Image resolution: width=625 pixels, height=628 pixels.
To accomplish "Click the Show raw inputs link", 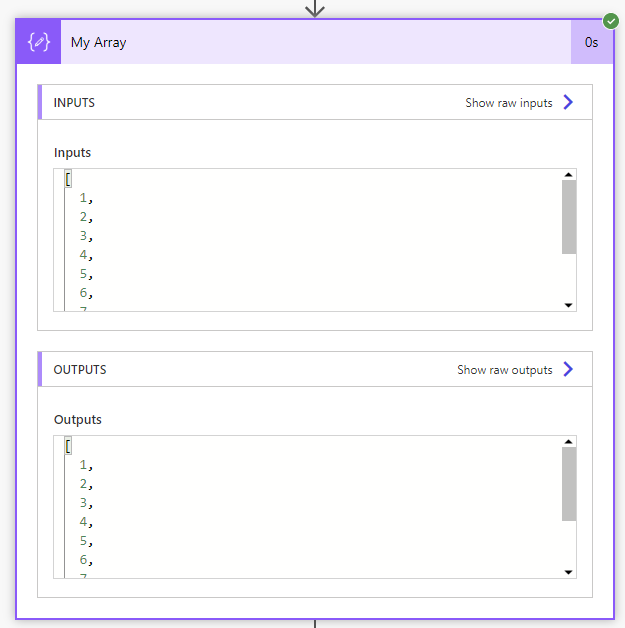I will 508,103.
